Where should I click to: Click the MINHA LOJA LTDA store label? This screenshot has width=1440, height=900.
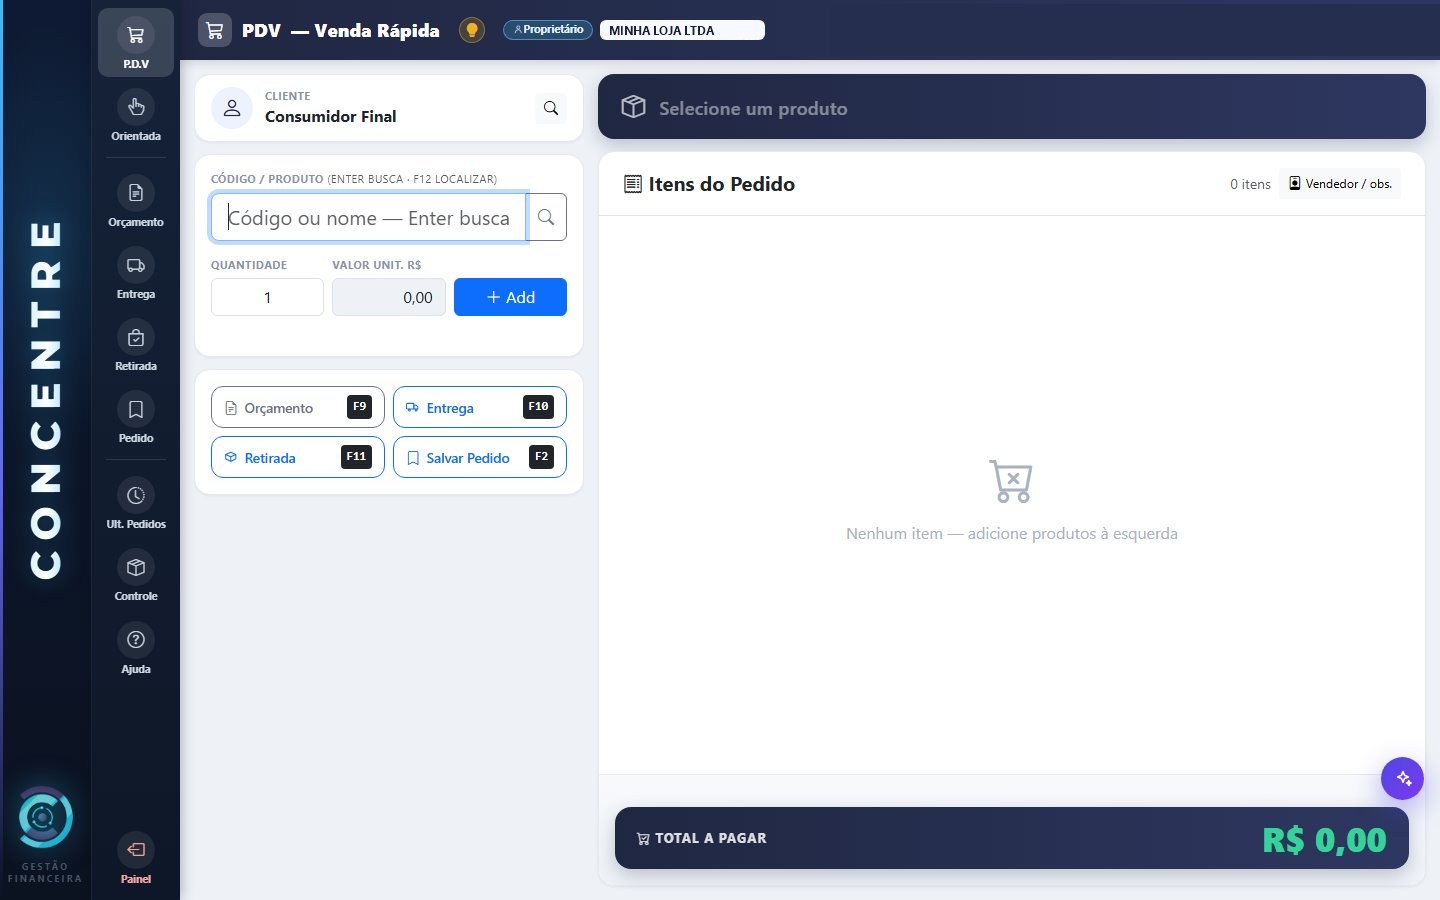(682, 30)
